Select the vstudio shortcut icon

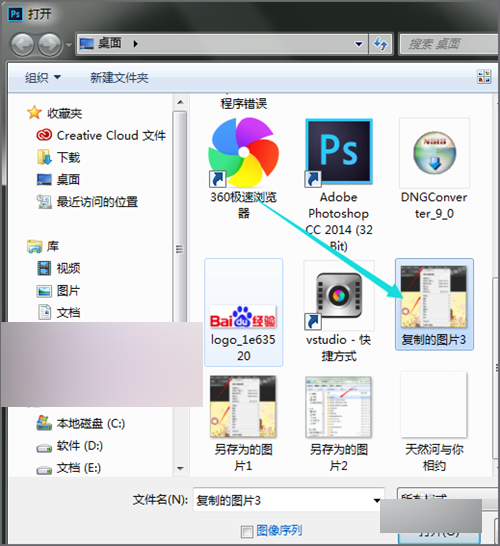pos(339,295)
